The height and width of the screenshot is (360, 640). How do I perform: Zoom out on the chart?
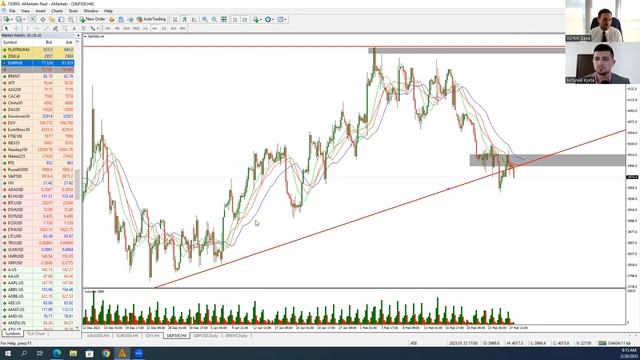pos(214,19)
